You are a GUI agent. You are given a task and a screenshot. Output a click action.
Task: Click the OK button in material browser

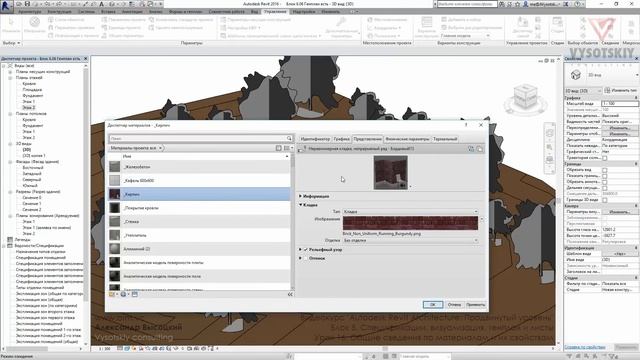(x=433, y=304)
